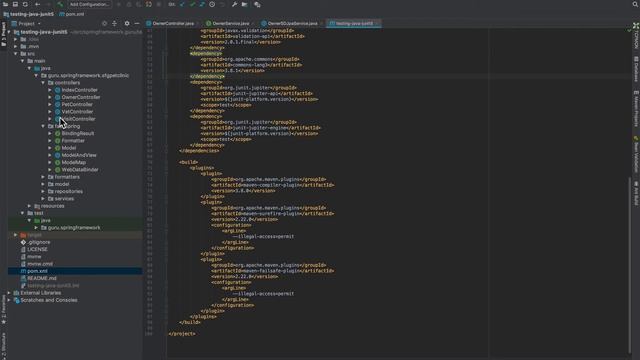Click the Git update project icon
Viewport: 640px width, 360px height.
click(182, 4)
